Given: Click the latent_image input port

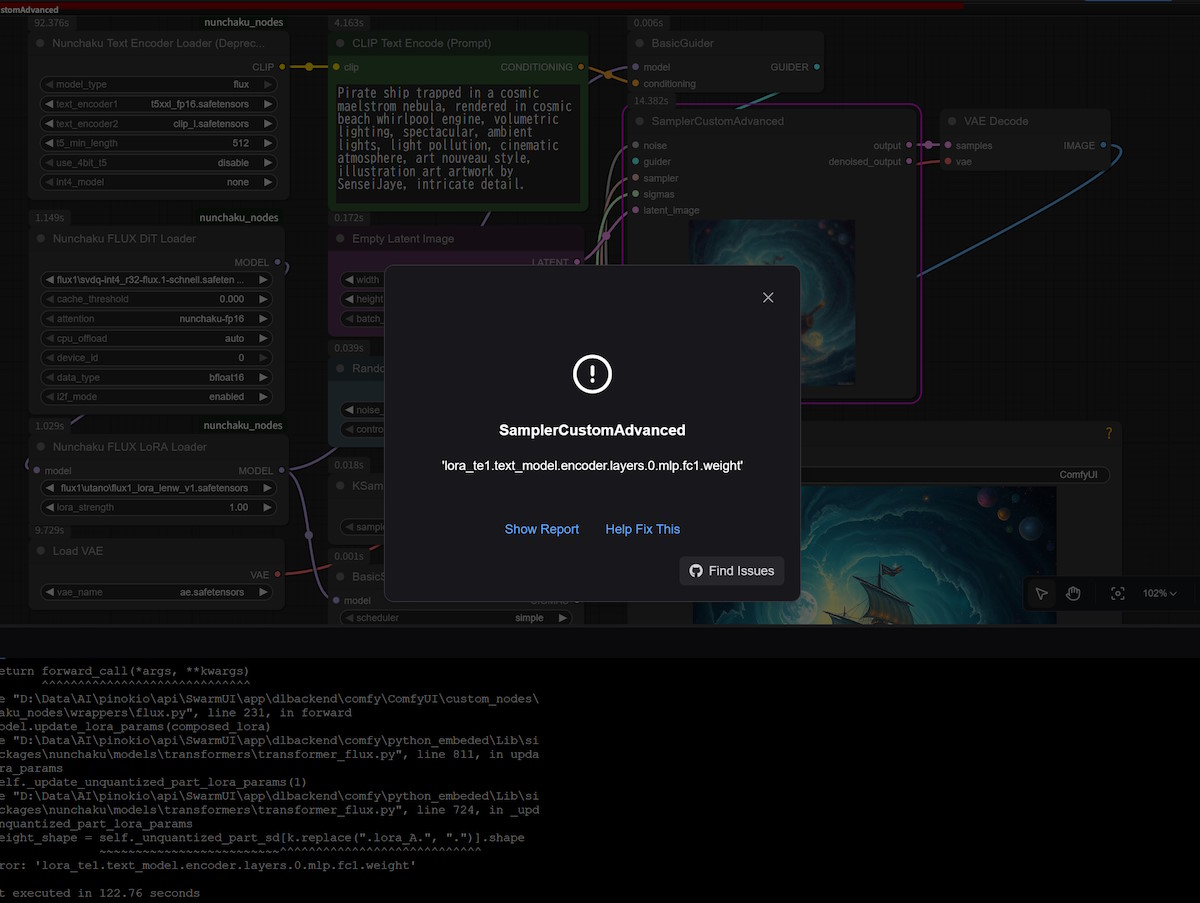Looking at the screenshot, I should pyautogui.click(x=634, y=210).
